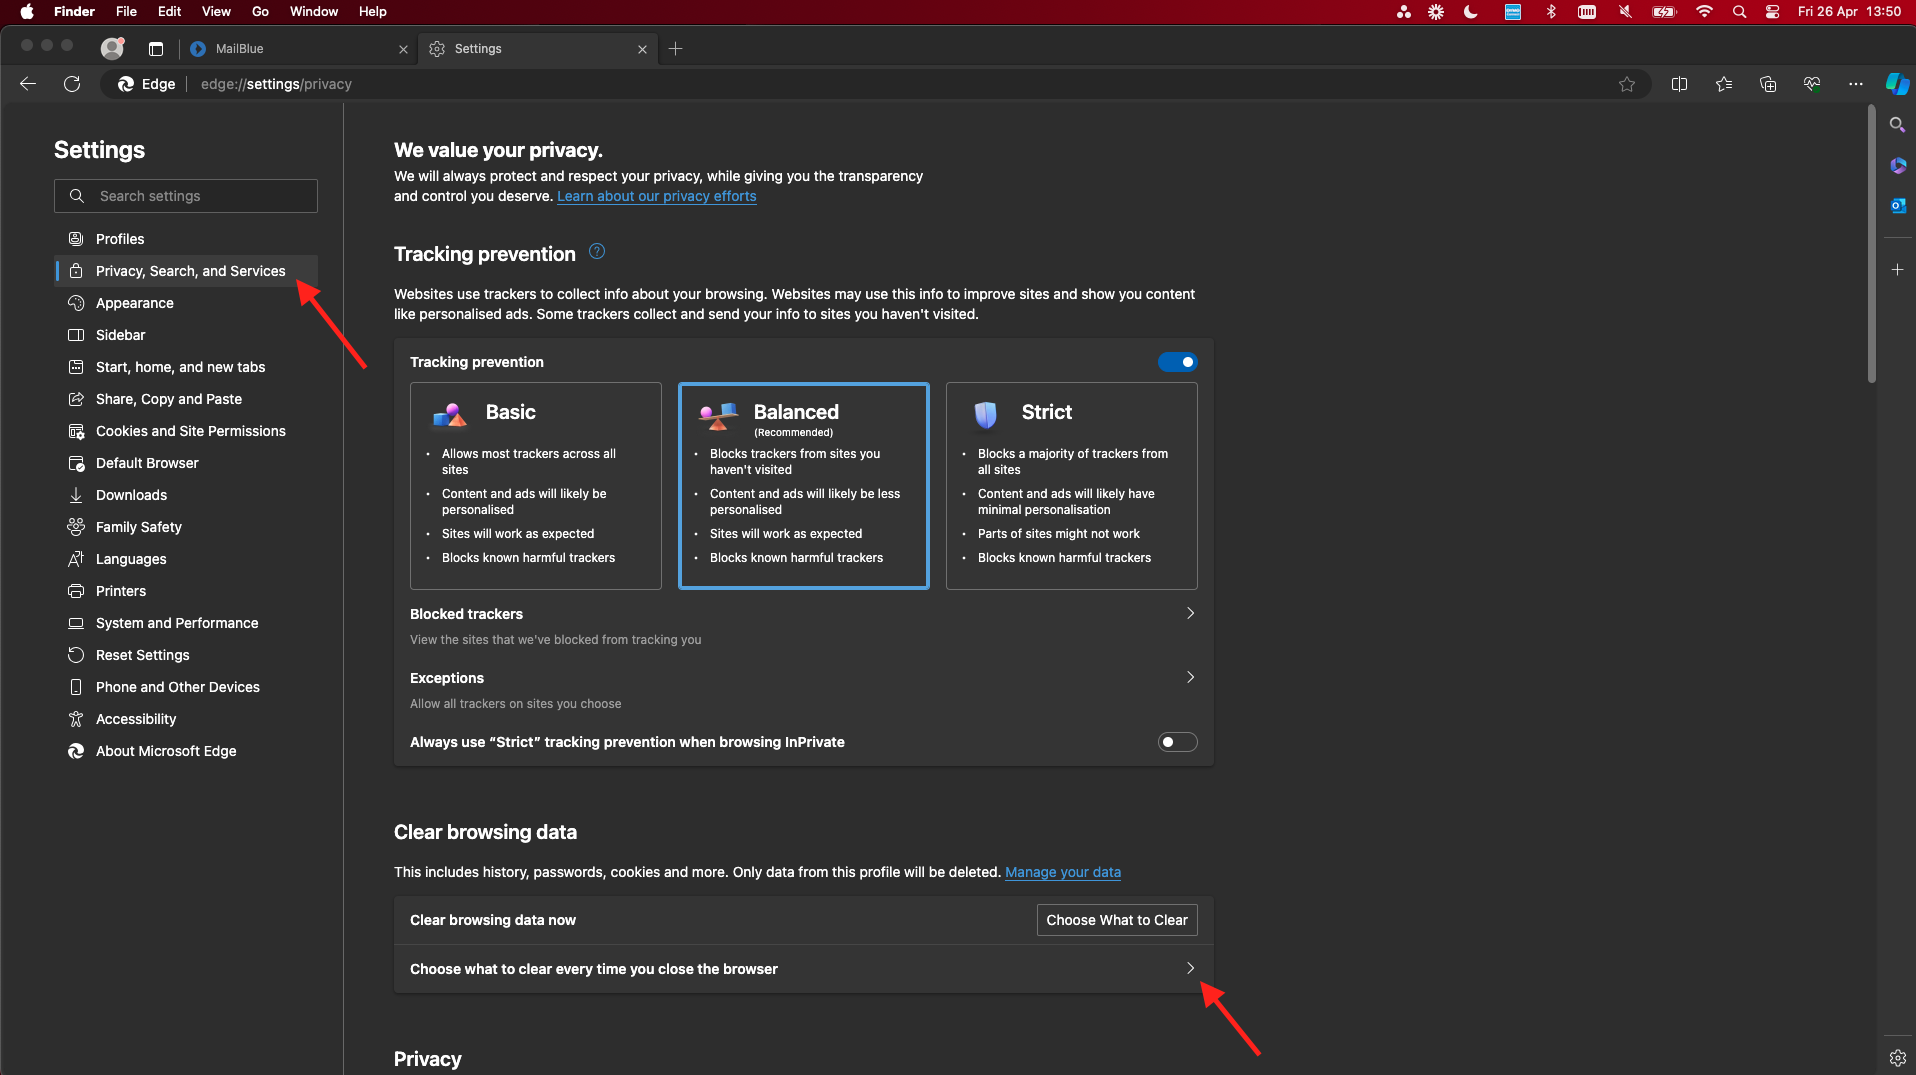
Task: Open Family Safety settings
Action: (x=186, y=527)
